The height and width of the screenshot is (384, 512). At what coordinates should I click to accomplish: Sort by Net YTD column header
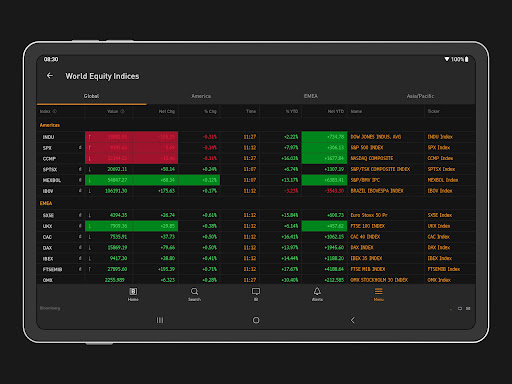[x=336, y=111]
